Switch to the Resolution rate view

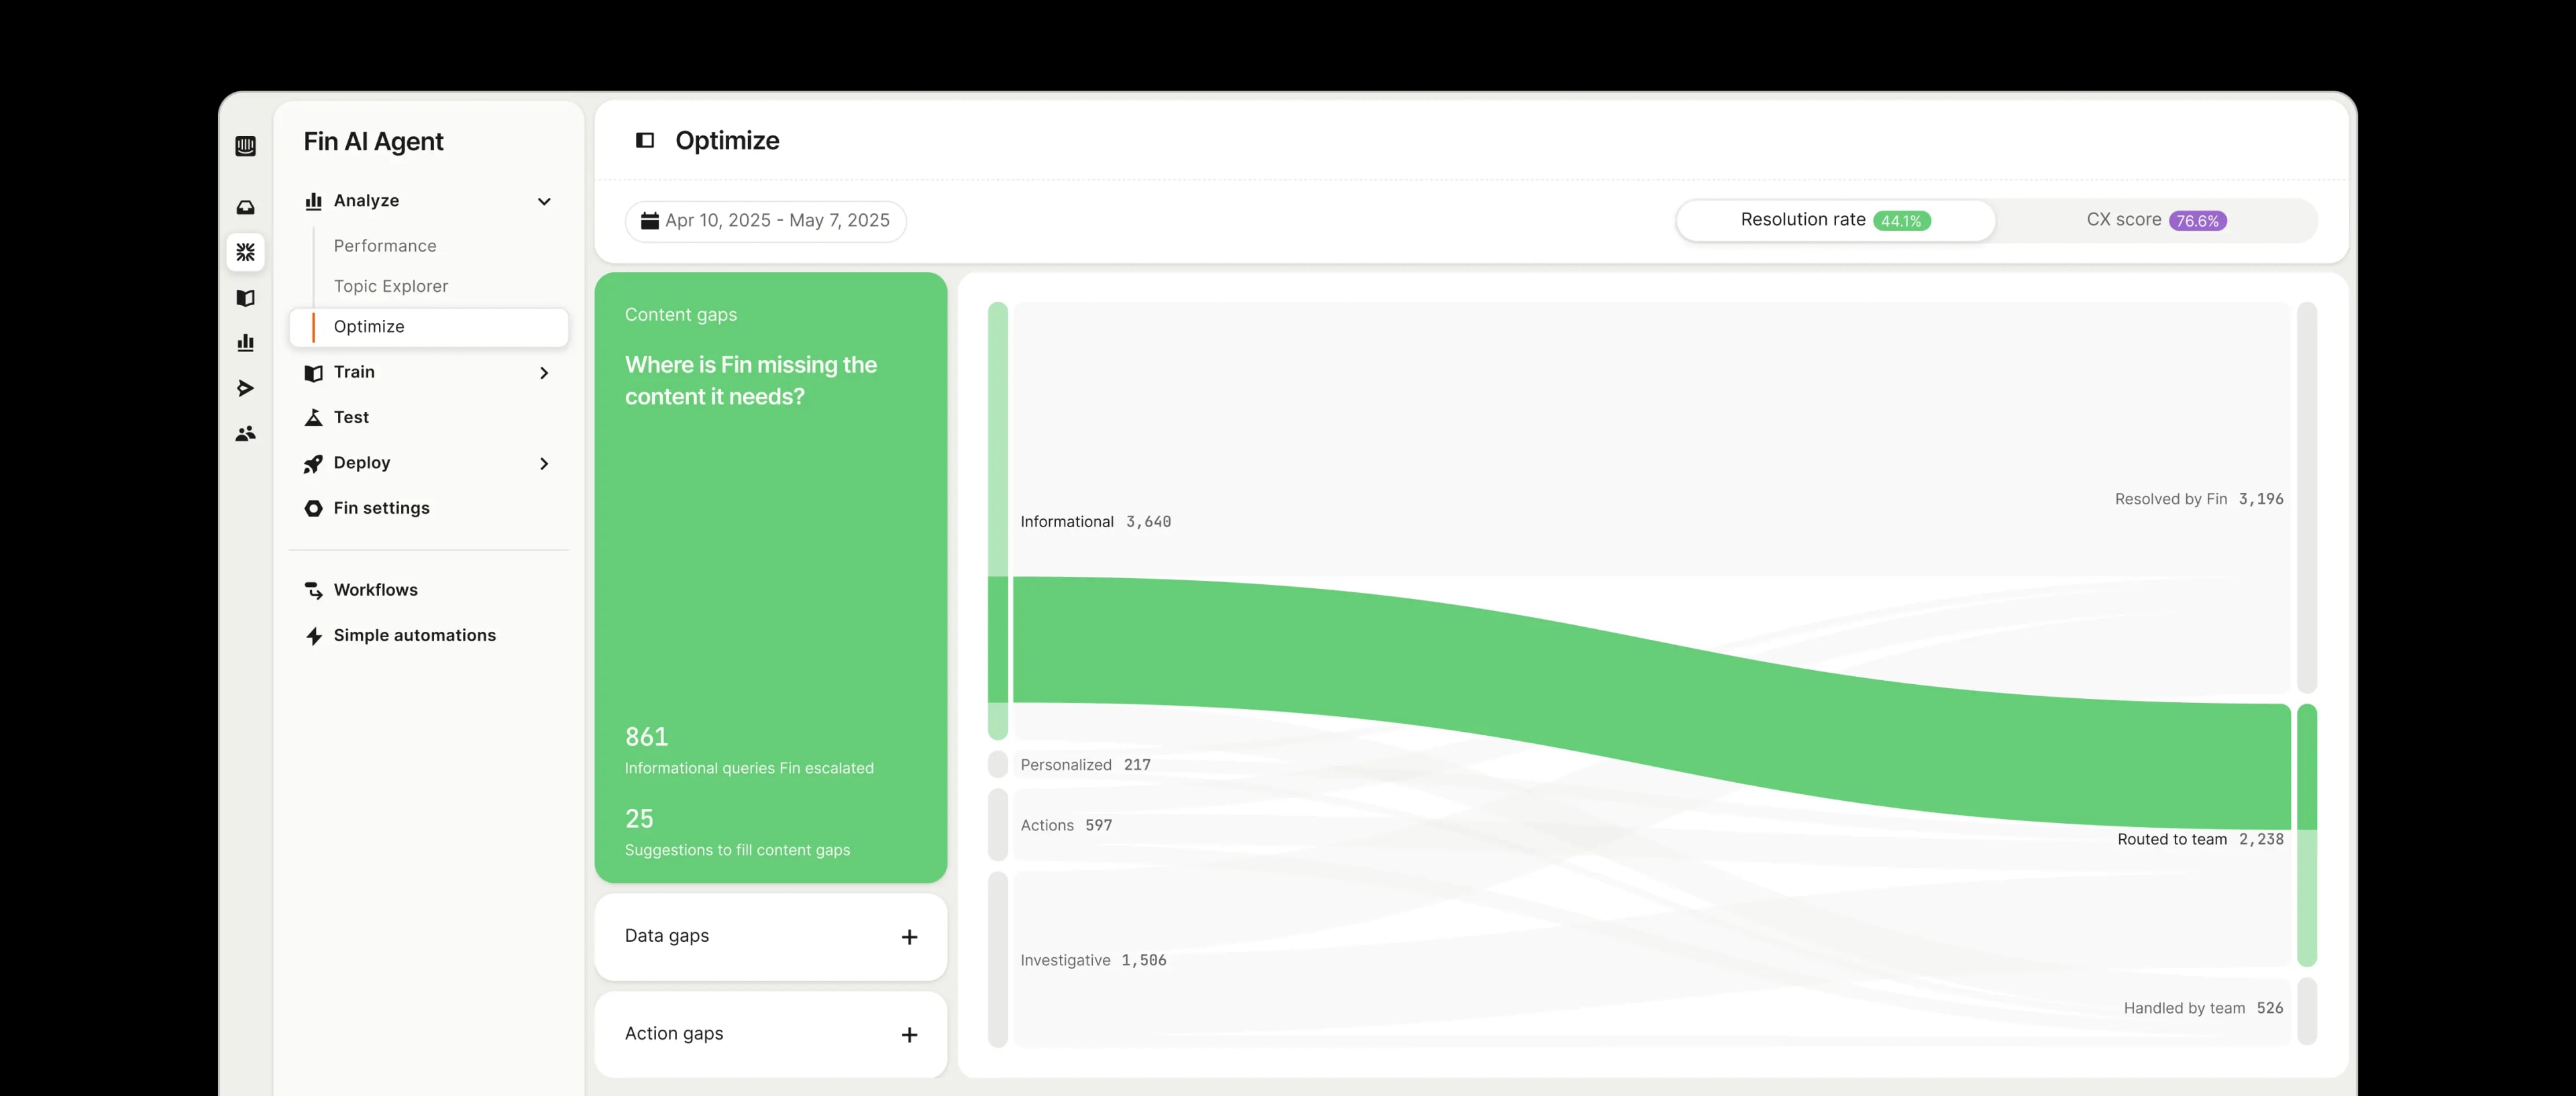[x=1835, y=220]
